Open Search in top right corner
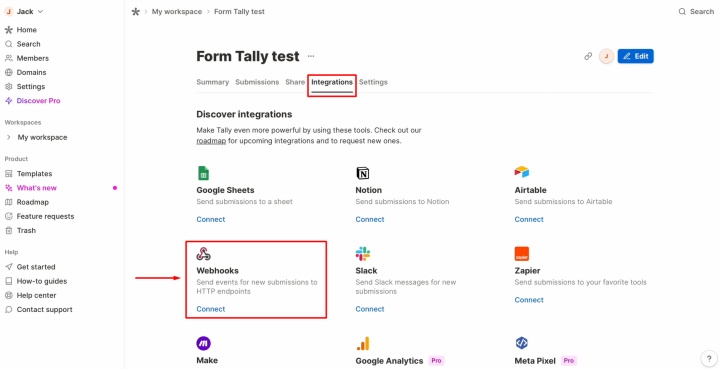The image size is (720, 369). pos(696,12)
